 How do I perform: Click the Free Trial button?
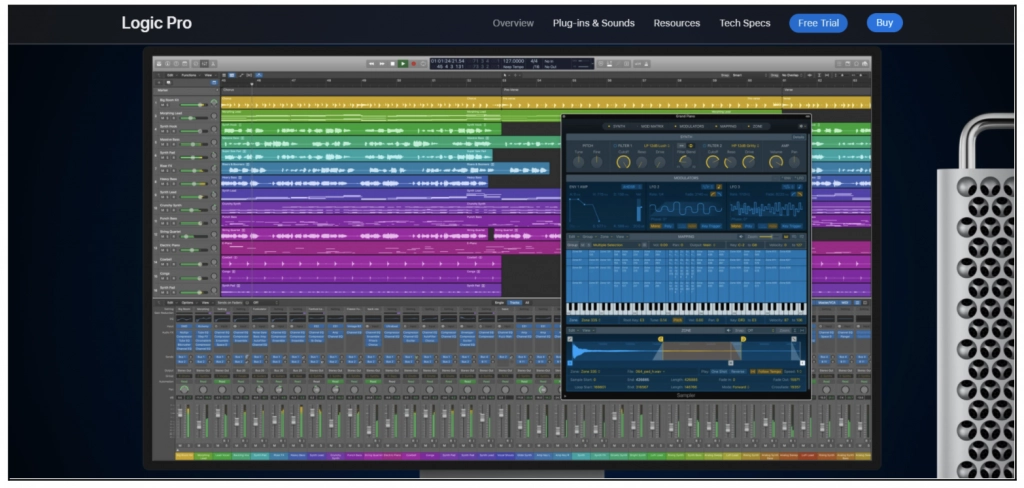tap(817, 23)
